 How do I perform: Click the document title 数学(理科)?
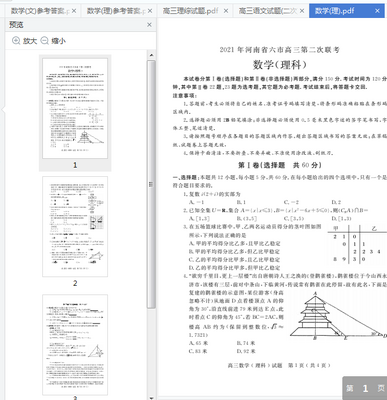(x=280, y=64)
